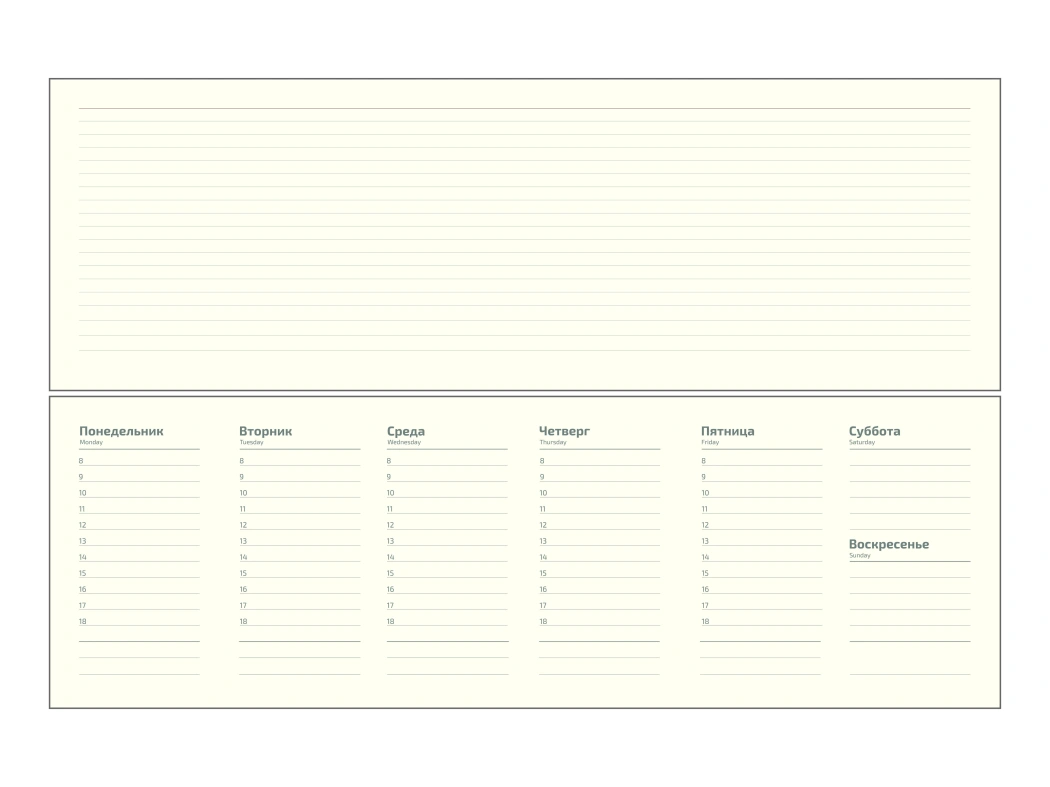Click the Понедельник day heading
1050x787 pixels.
click(121, 431)
